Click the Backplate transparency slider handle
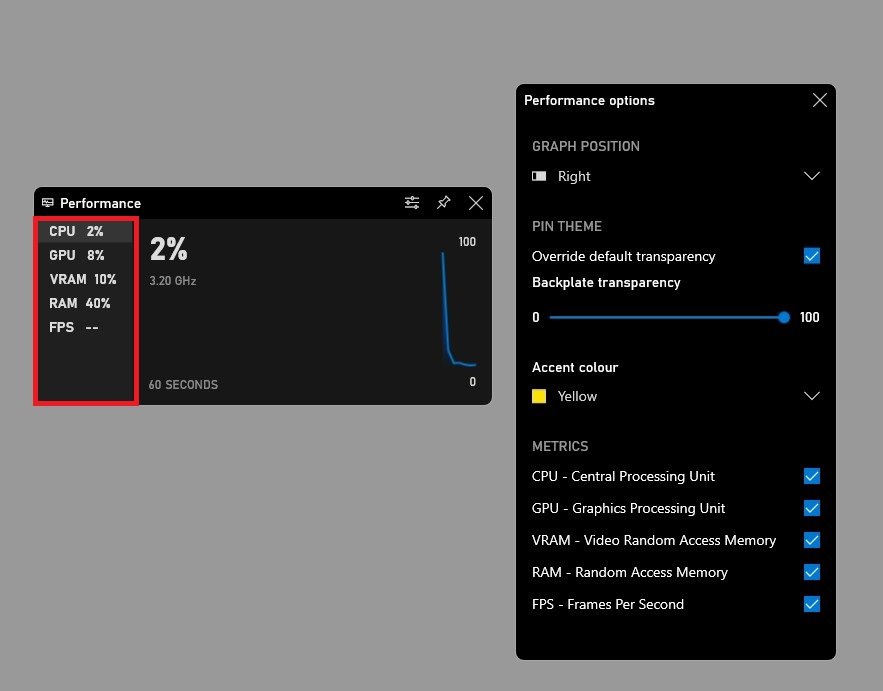 (784, 317)
